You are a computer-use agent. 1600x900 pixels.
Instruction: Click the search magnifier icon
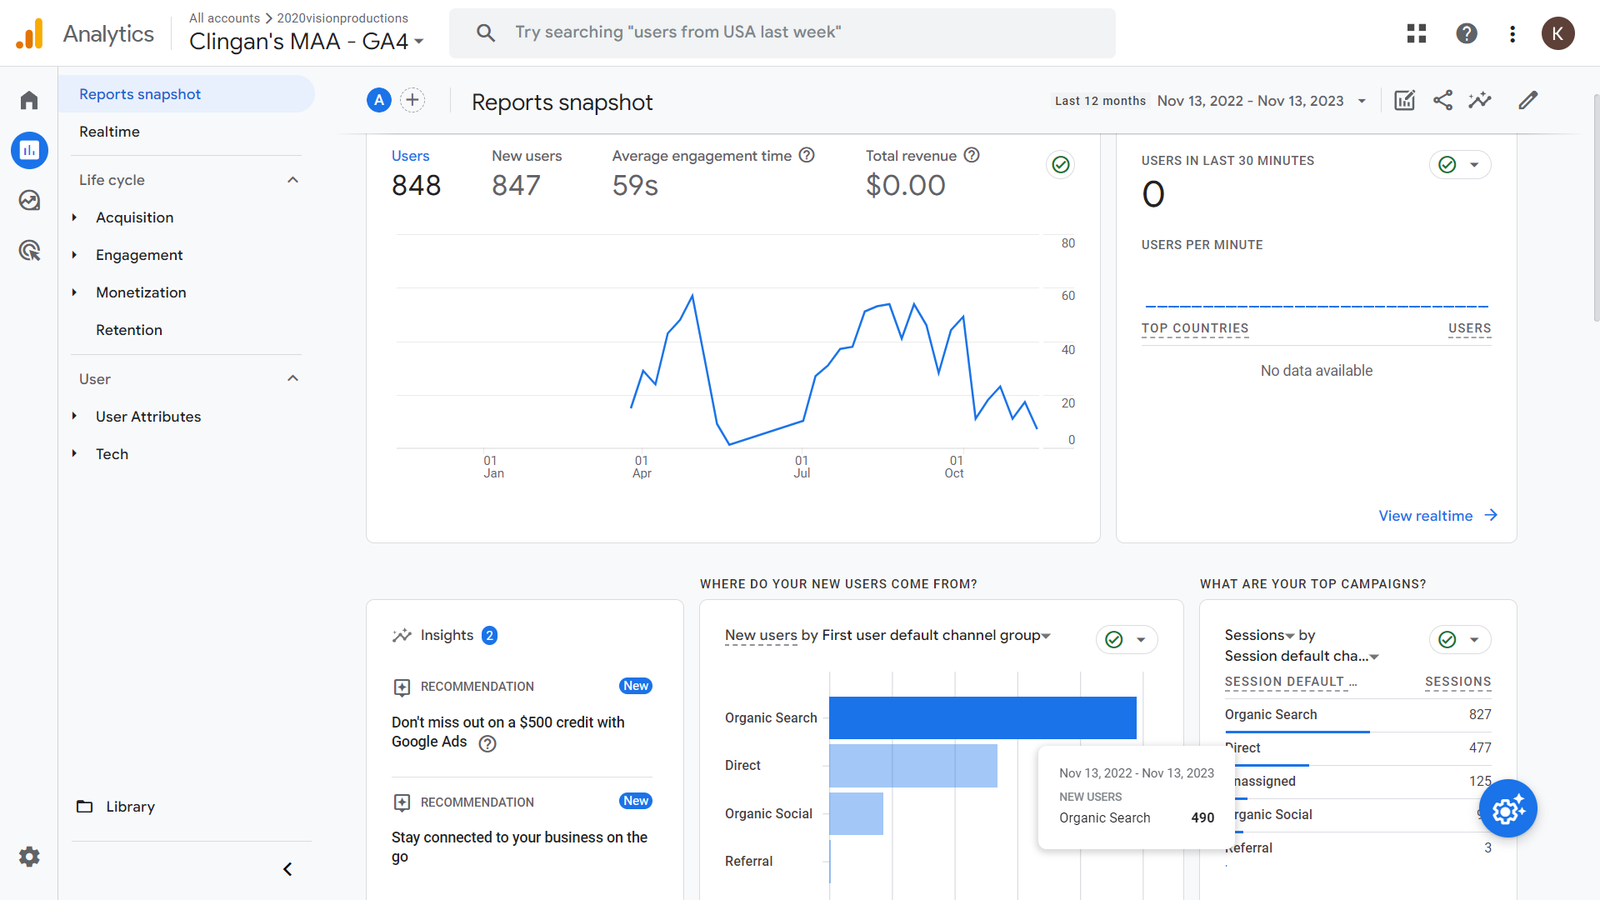486,33
